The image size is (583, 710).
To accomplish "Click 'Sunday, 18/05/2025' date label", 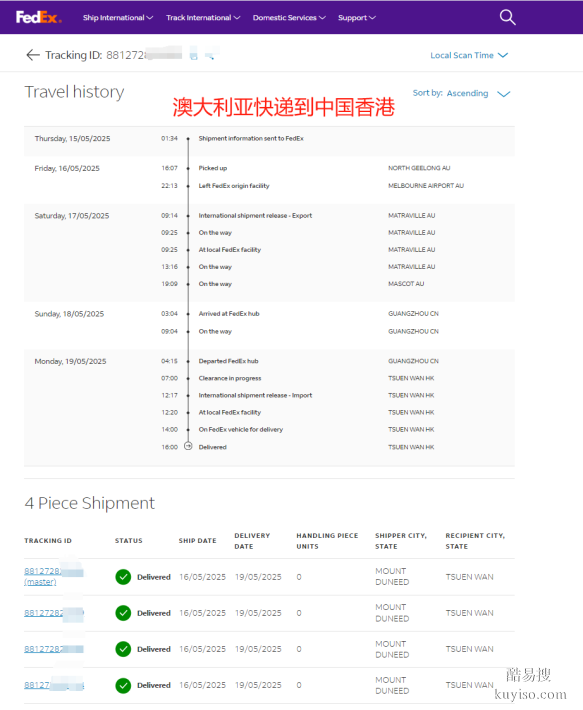I will pos(69,314).
